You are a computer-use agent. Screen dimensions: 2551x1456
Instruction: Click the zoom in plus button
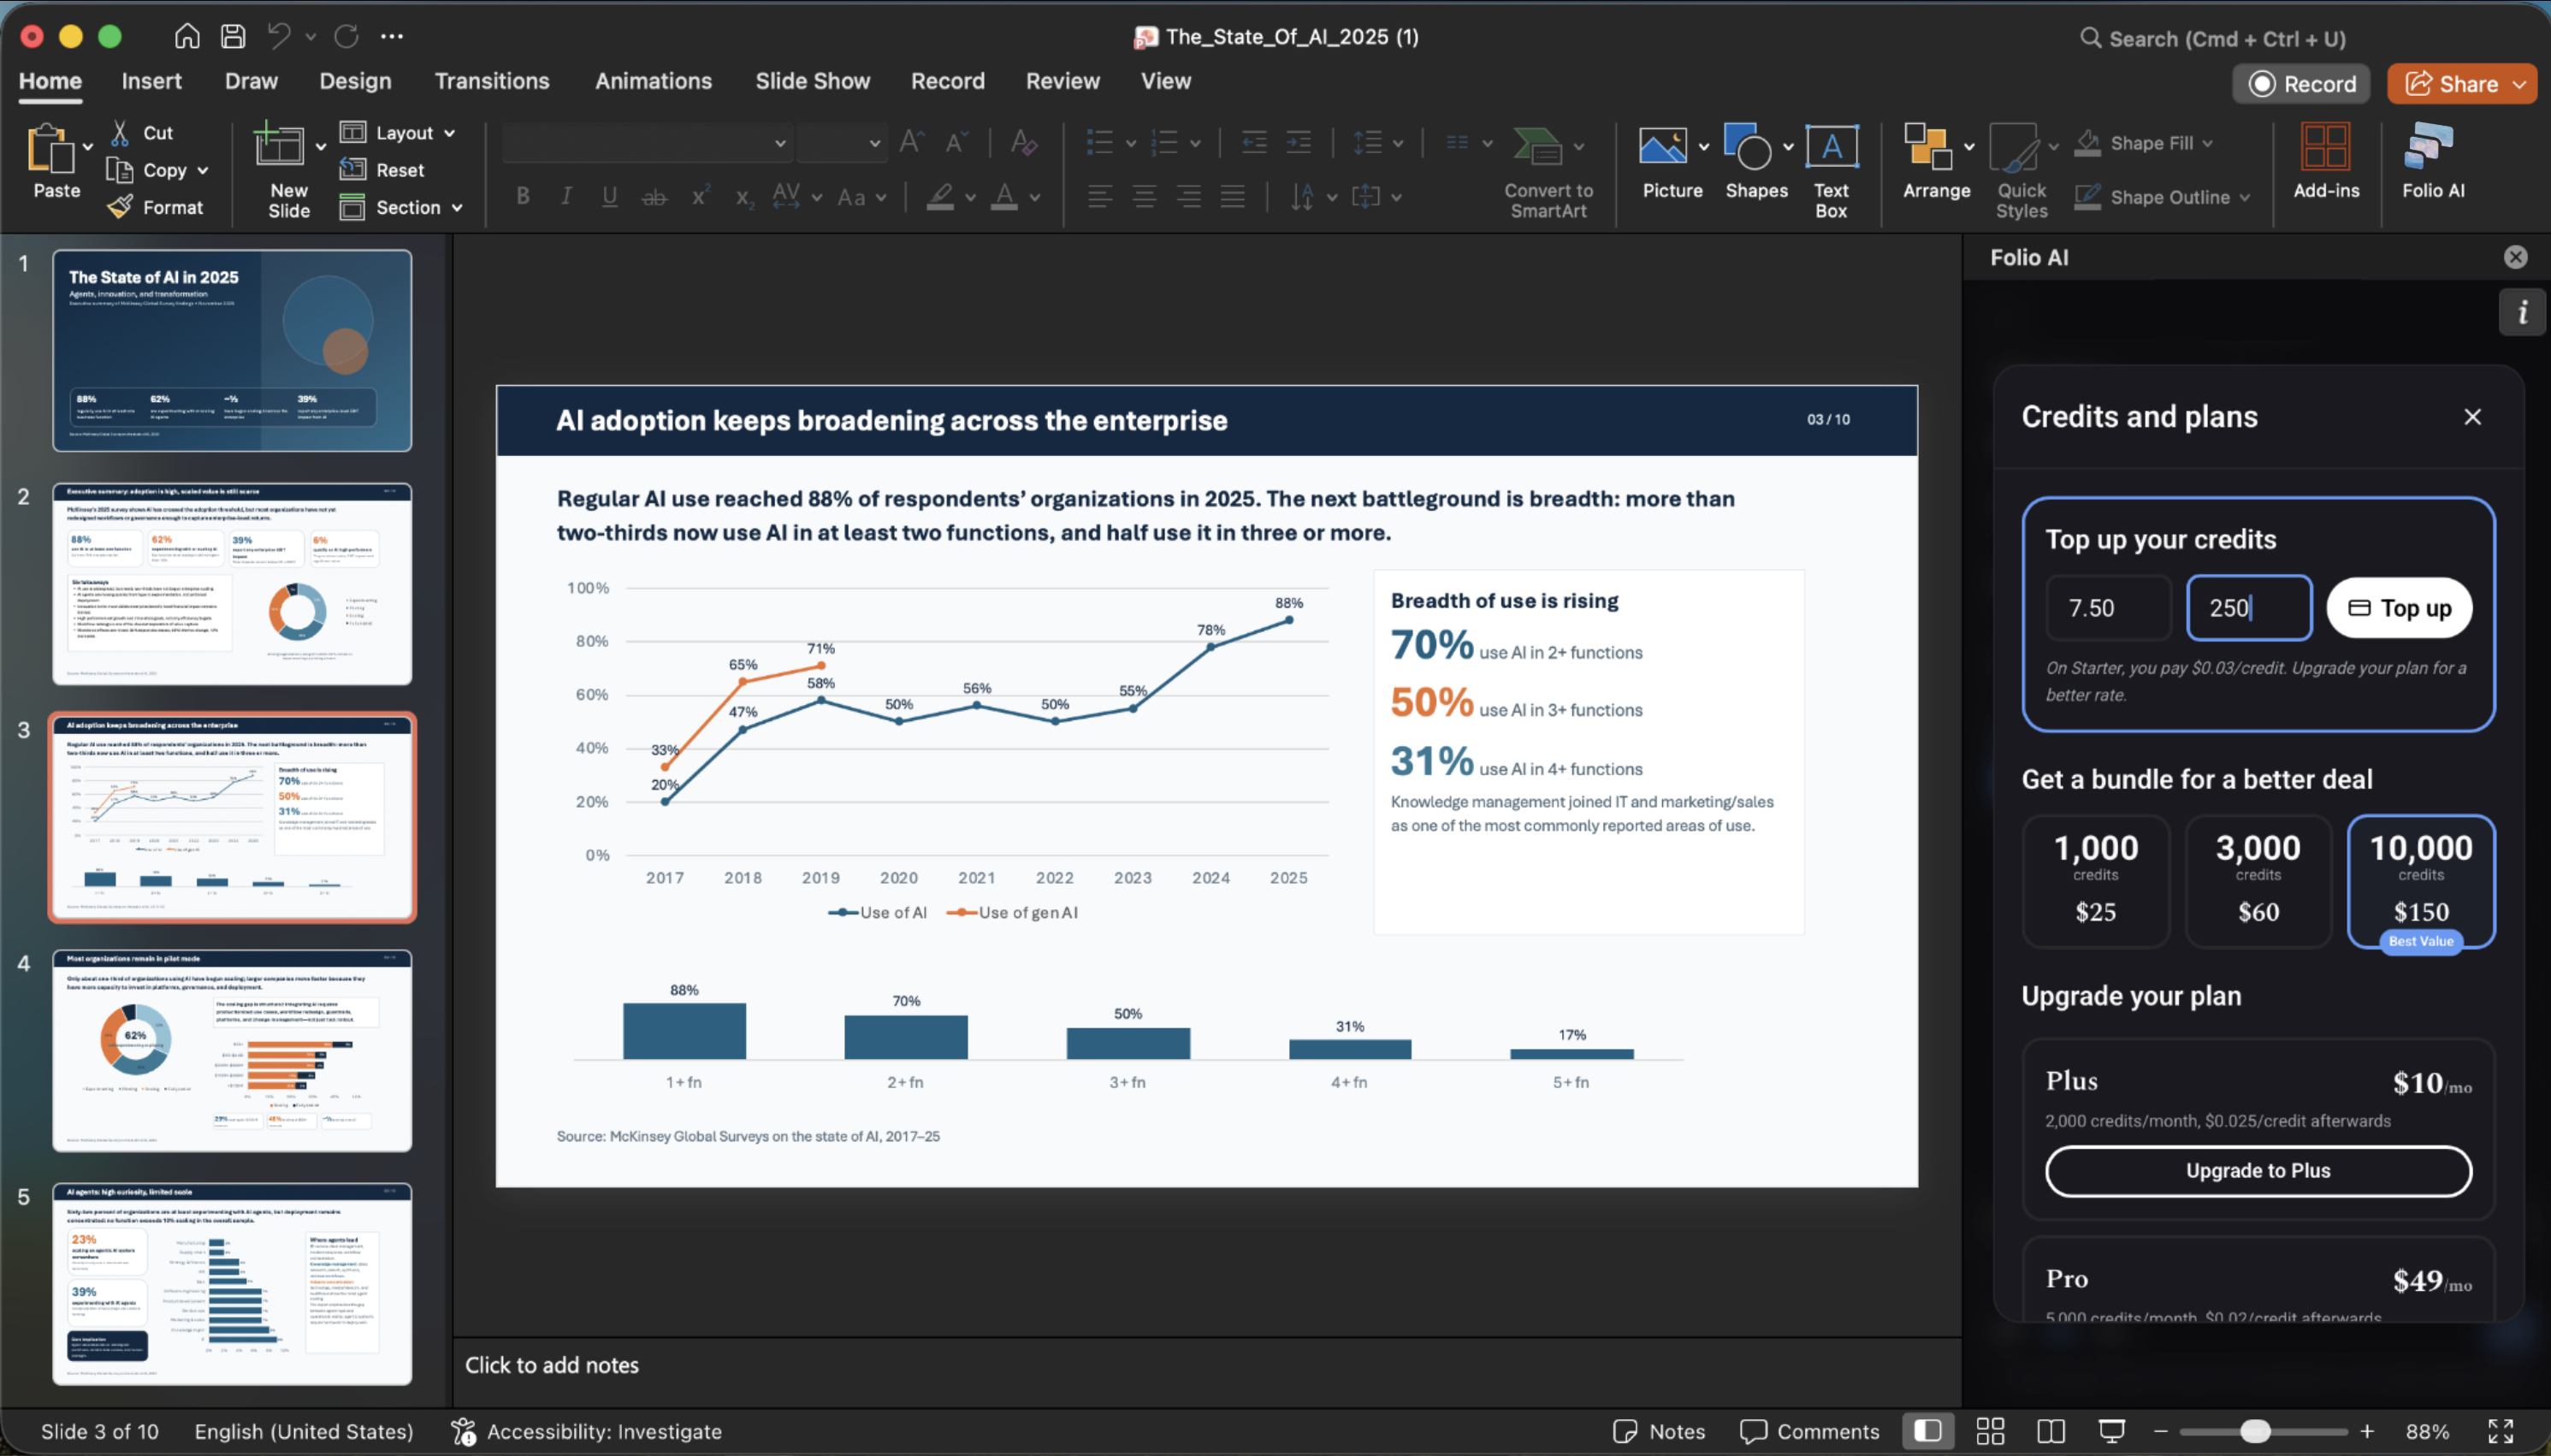(x=2366, y=1431)
